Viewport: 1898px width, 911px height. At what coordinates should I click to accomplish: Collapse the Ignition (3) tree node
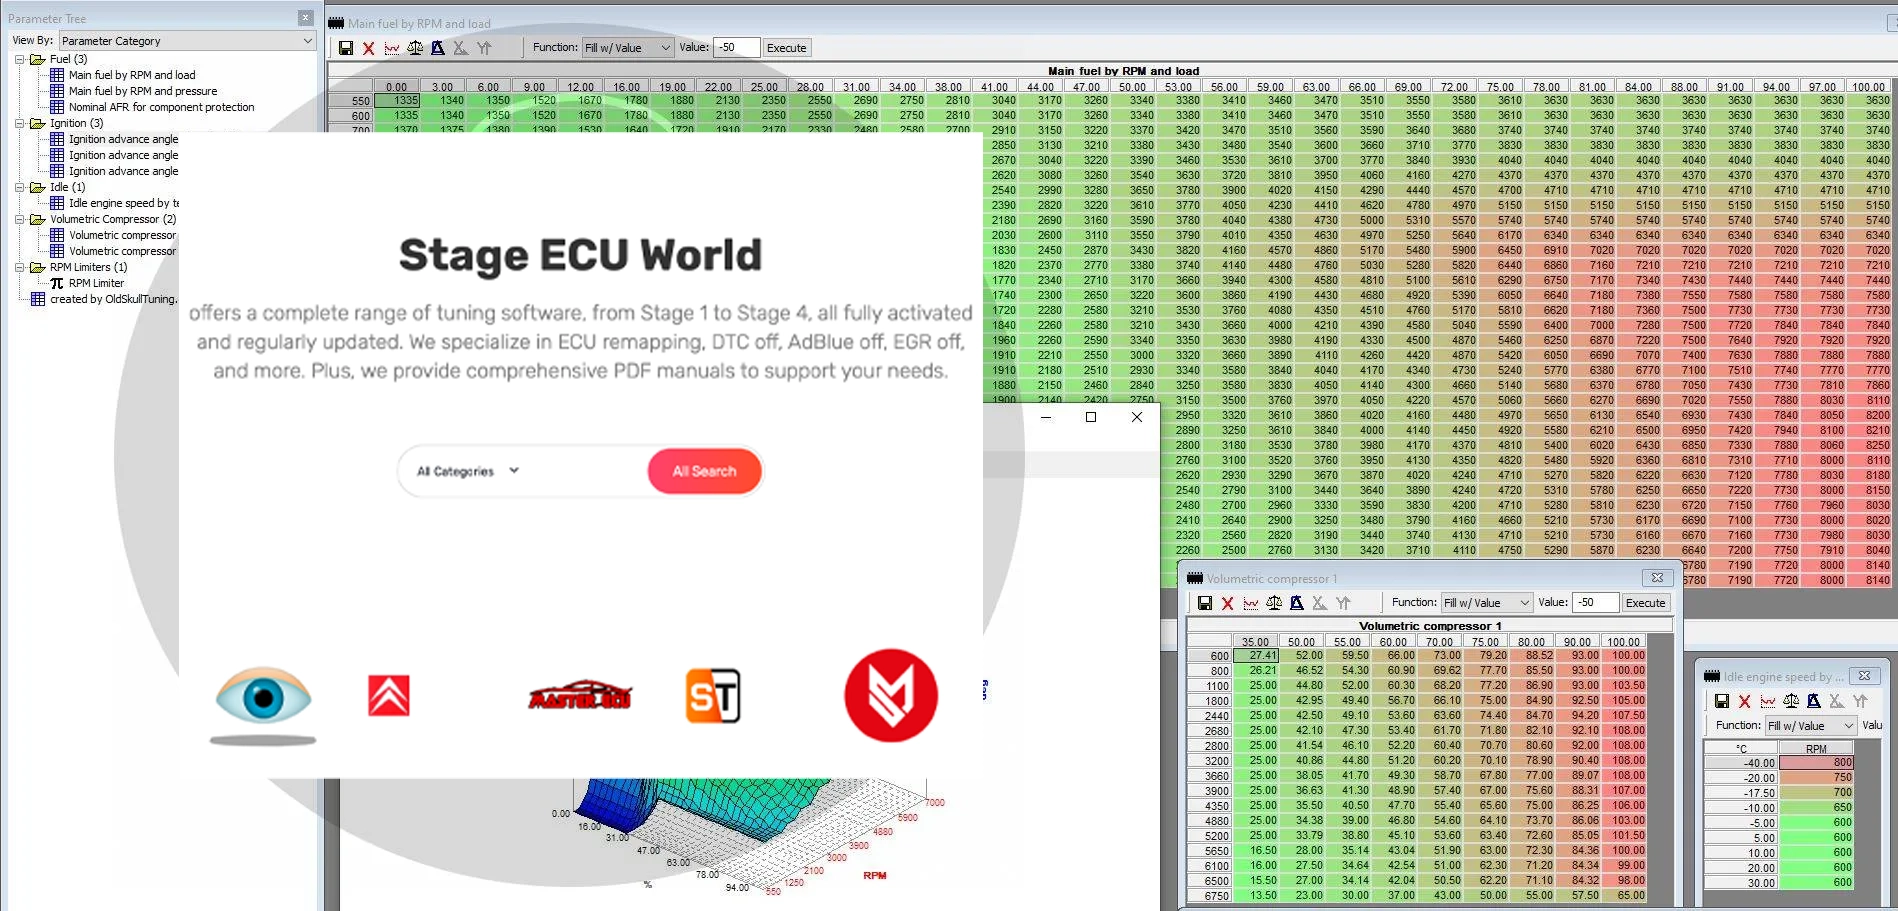pyautogui.click(x=19, y=124)
